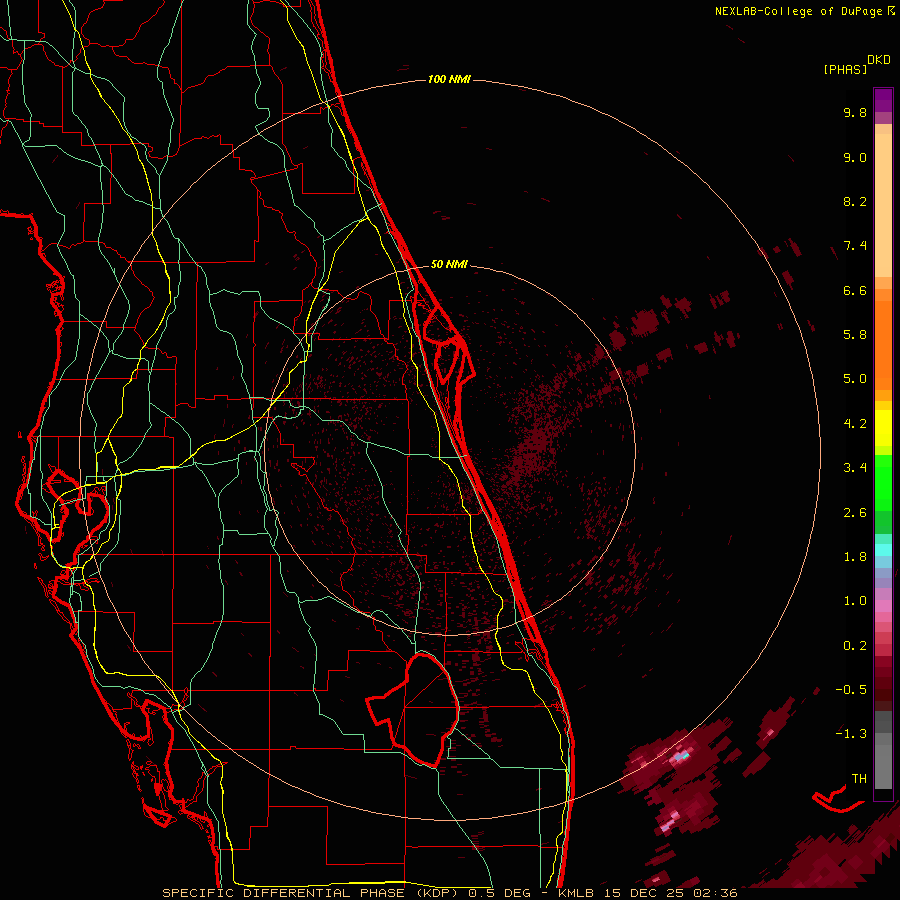Click the 1.0 value on the color scale
The image size is (900, 900).
pos(855,601)
